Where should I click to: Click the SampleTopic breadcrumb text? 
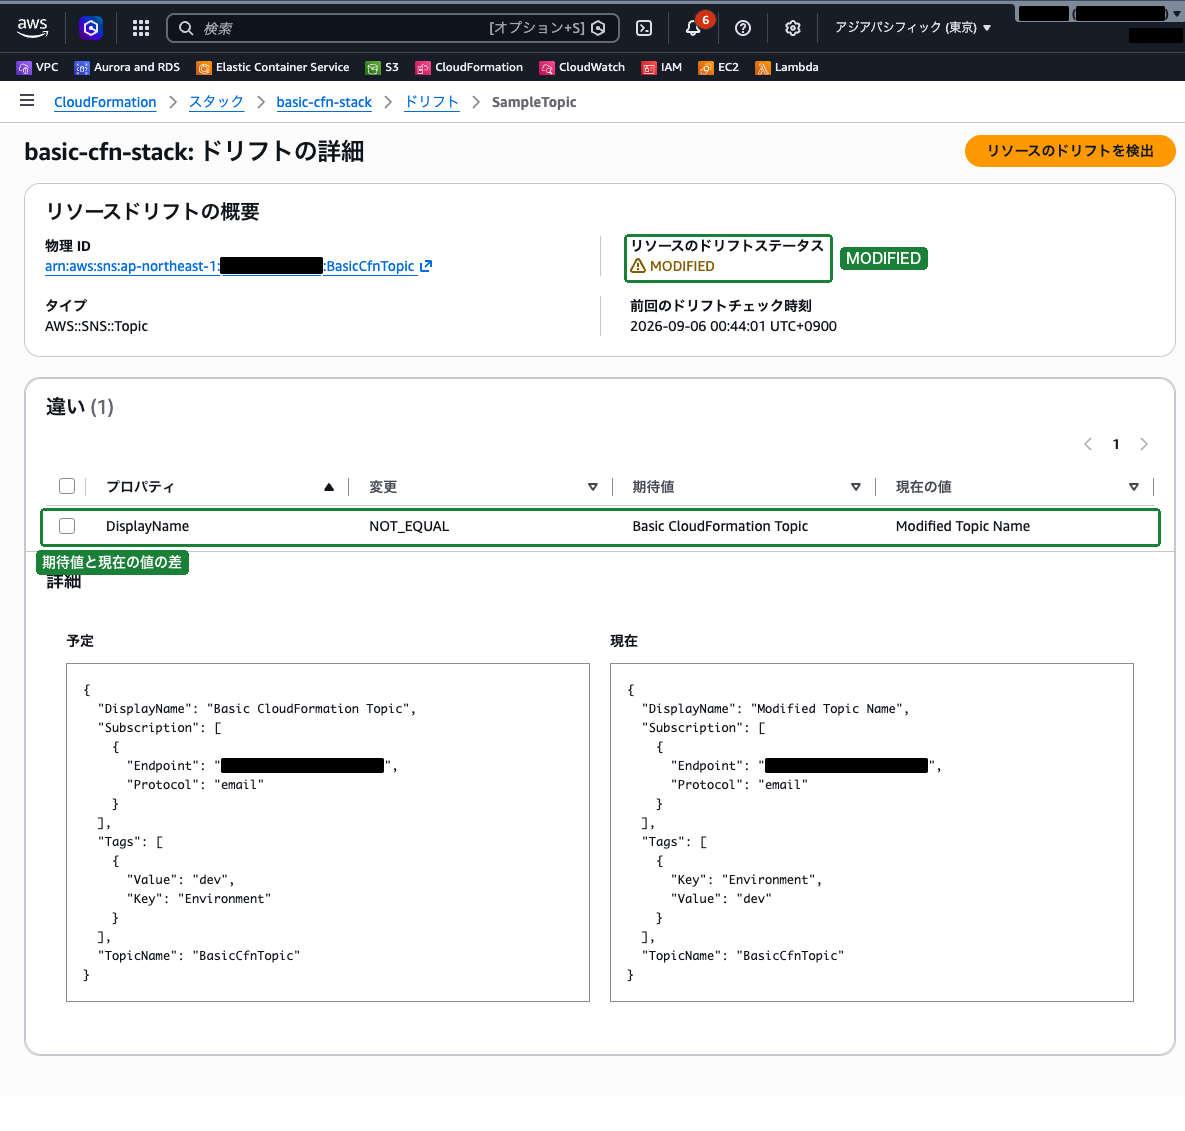coord(534,102)
